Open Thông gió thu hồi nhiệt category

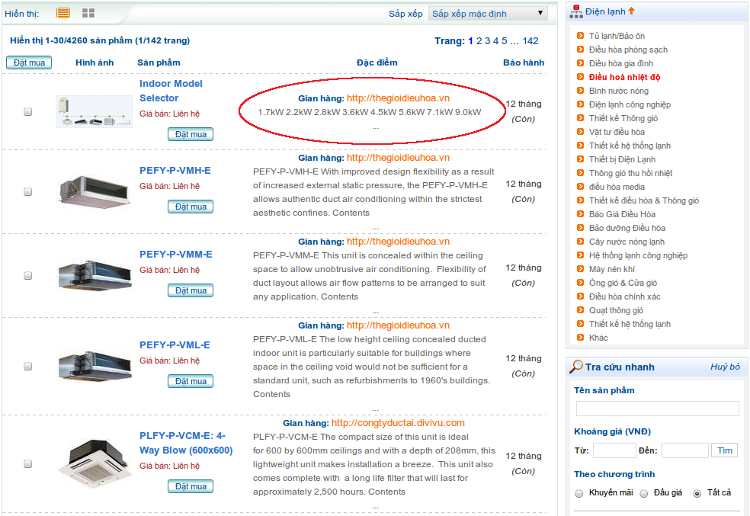click(630, 173)
